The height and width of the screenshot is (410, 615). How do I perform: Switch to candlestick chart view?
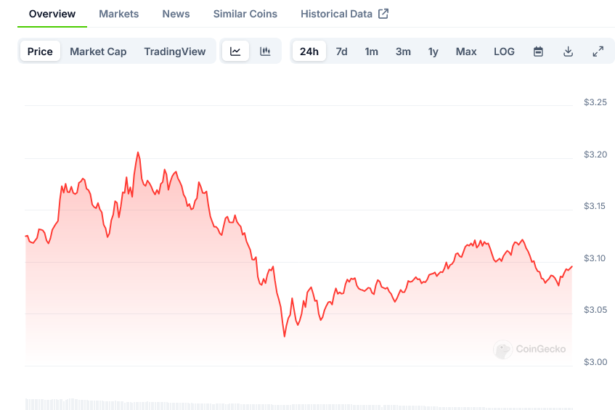point(265,52)
